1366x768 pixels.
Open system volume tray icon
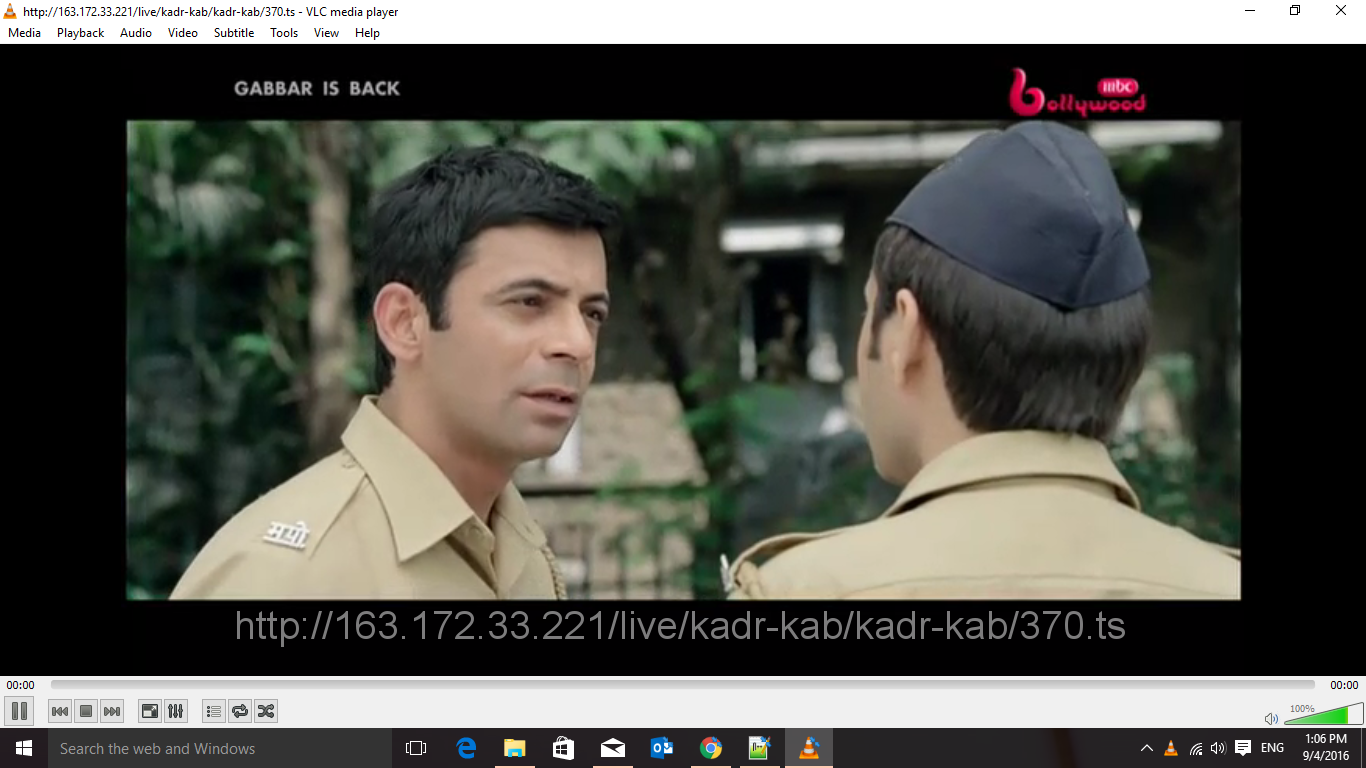(1218, 748)
